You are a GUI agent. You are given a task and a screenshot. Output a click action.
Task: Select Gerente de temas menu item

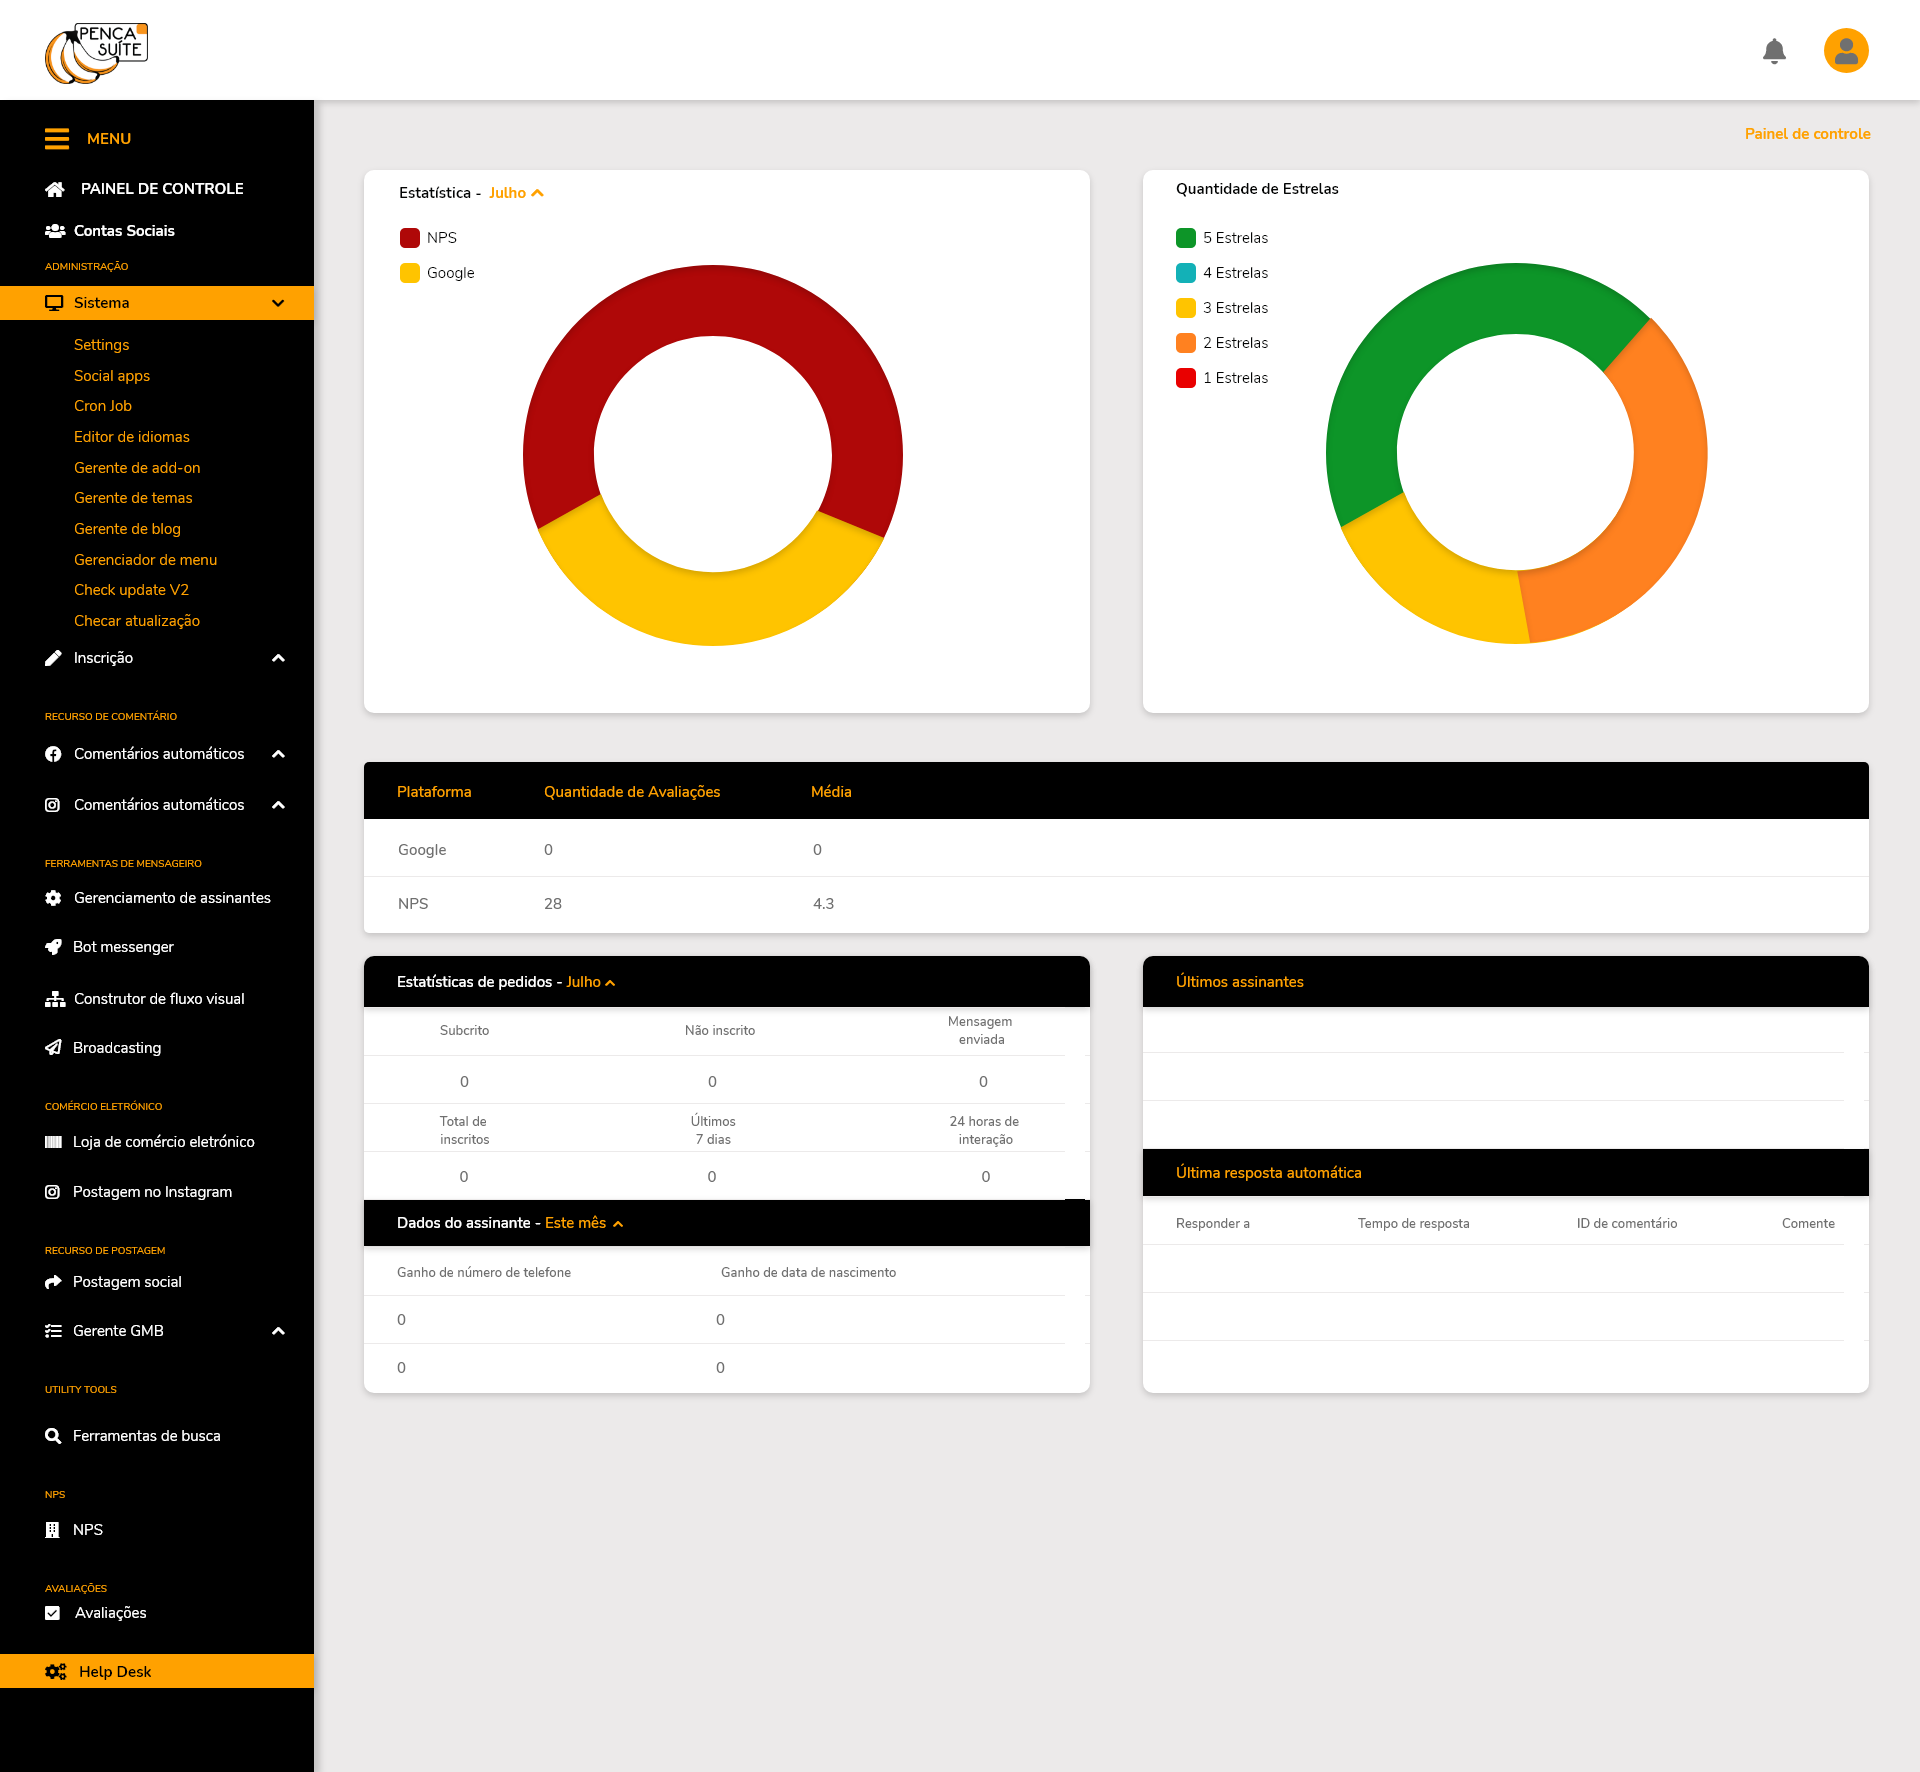tap(133, 498)
